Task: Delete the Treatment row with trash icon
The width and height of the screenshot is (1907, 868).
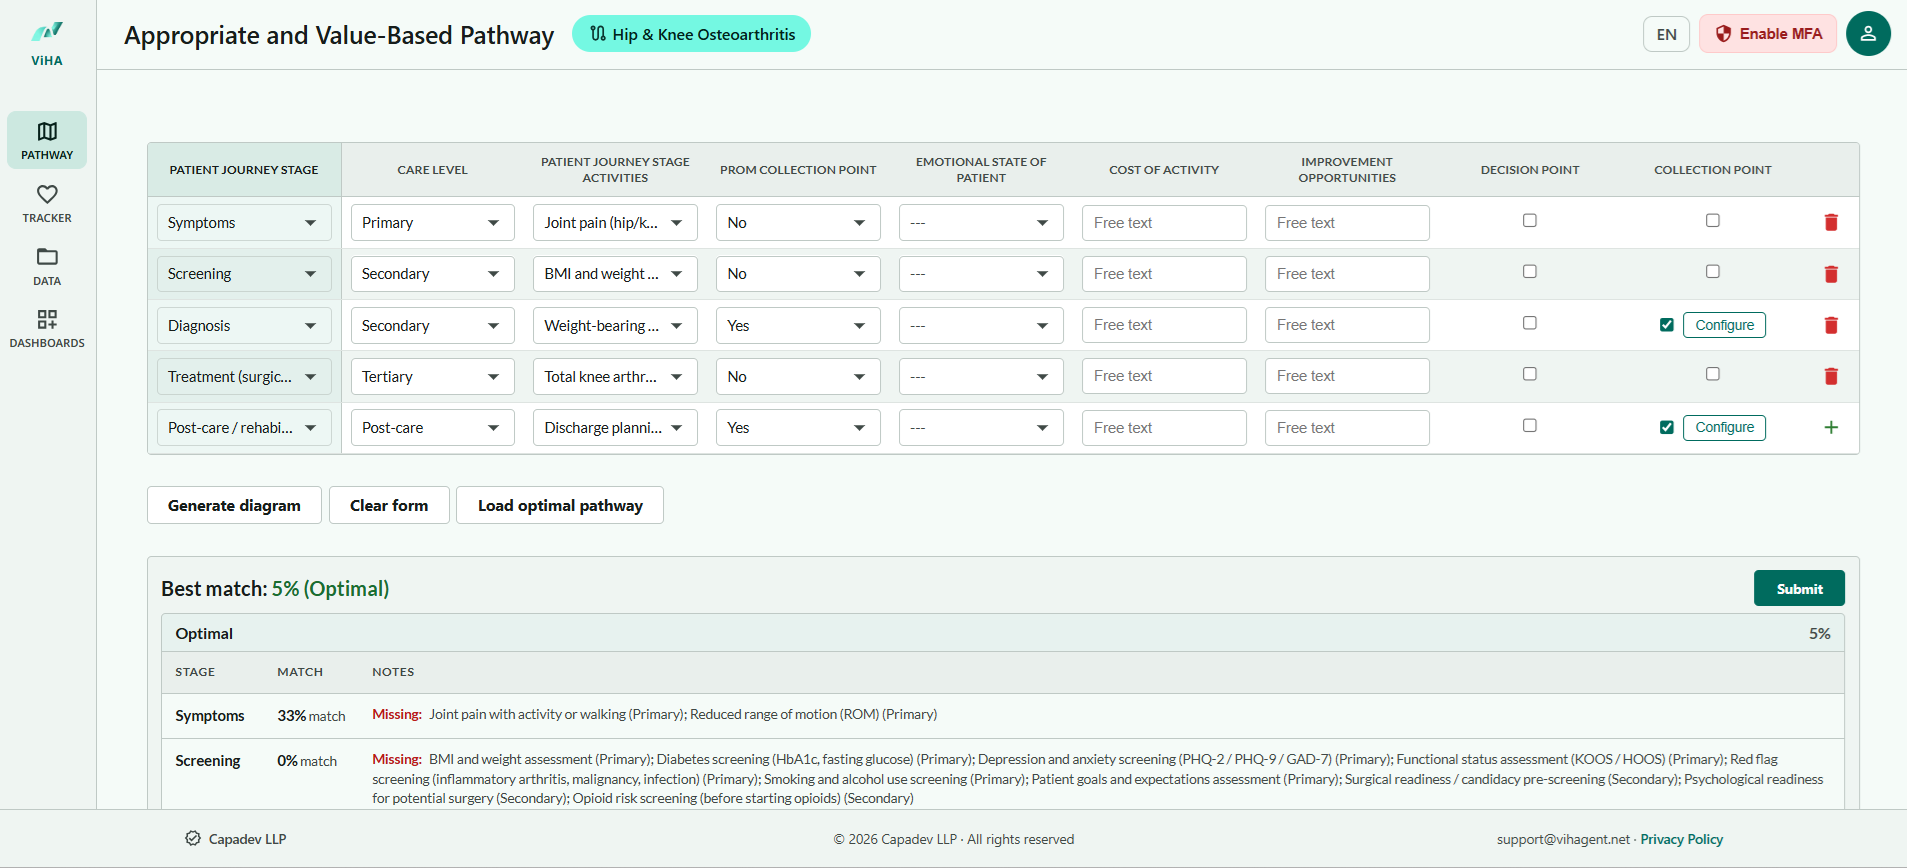Action: [1831, 376]
